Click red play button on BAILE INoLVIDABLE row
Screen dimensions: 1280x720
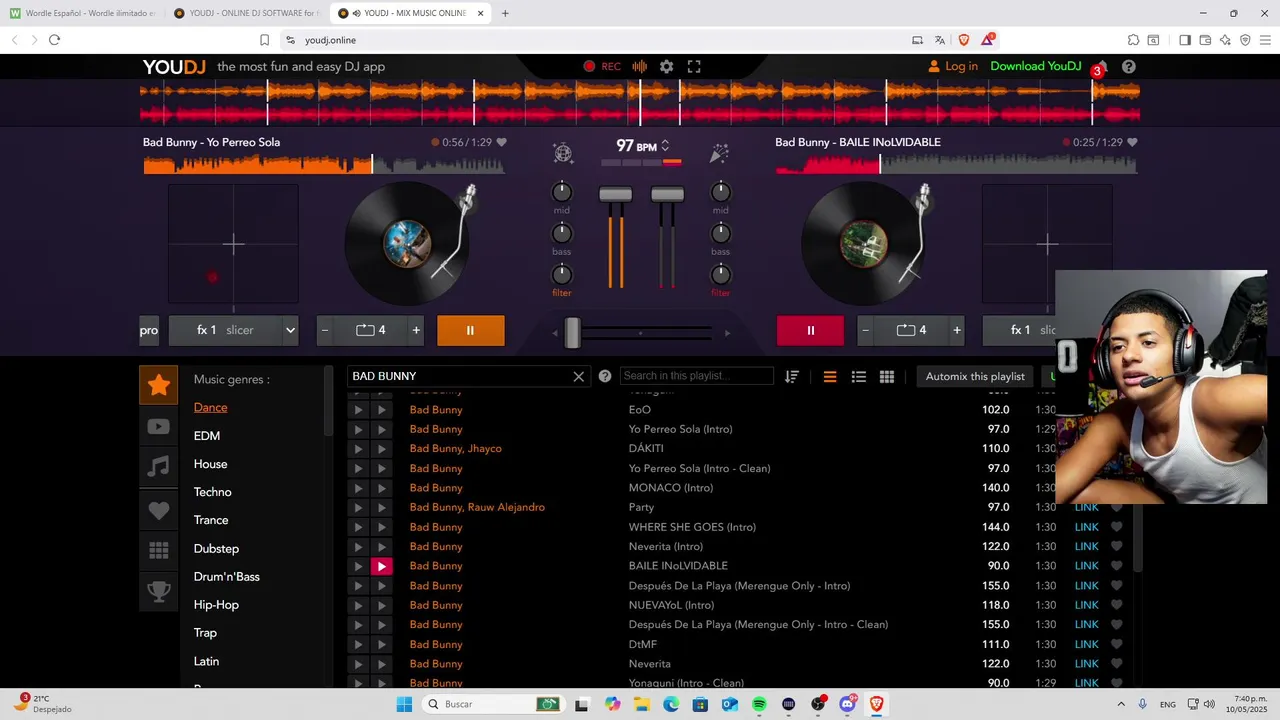point(381,566)
